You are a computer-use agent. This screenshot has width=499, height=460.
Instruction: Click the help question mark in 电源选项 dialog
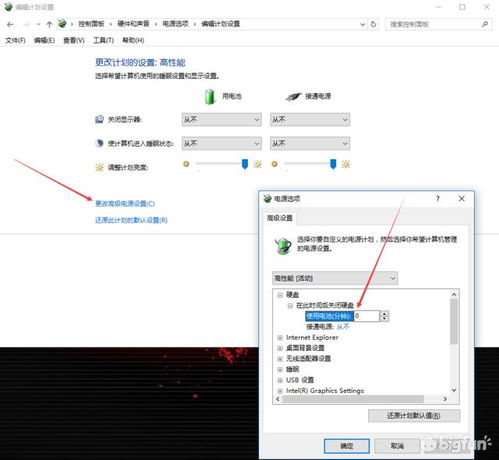(438, 199)
